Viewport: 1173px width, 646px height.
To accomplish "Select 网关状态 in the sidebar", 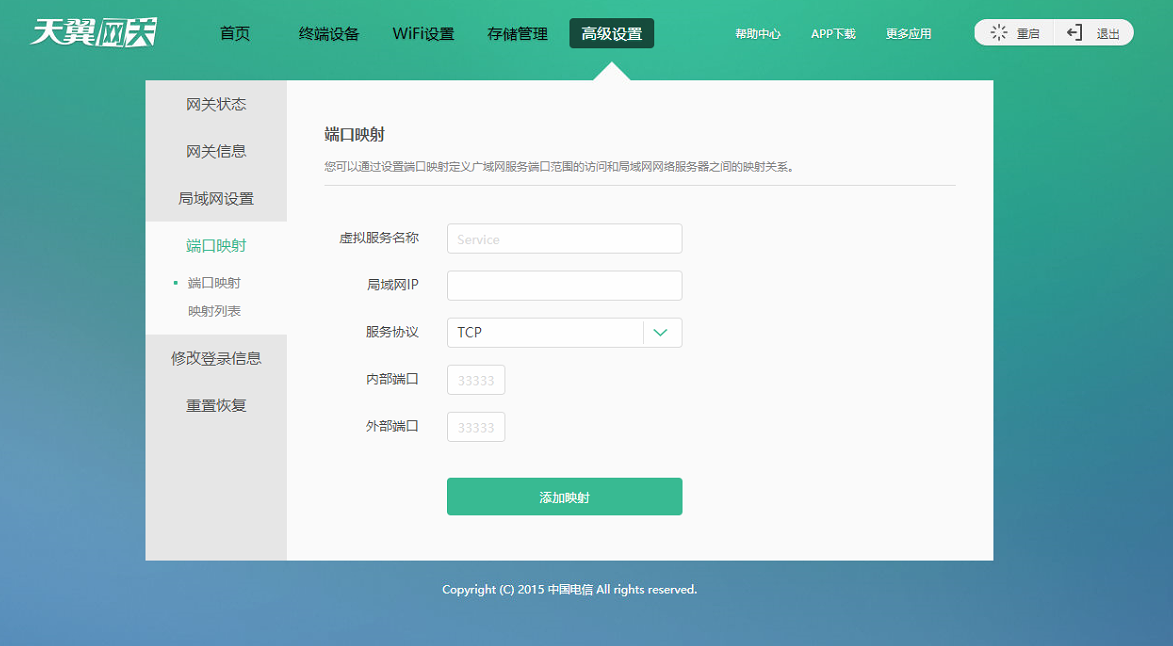I will (x=216, y=104).
